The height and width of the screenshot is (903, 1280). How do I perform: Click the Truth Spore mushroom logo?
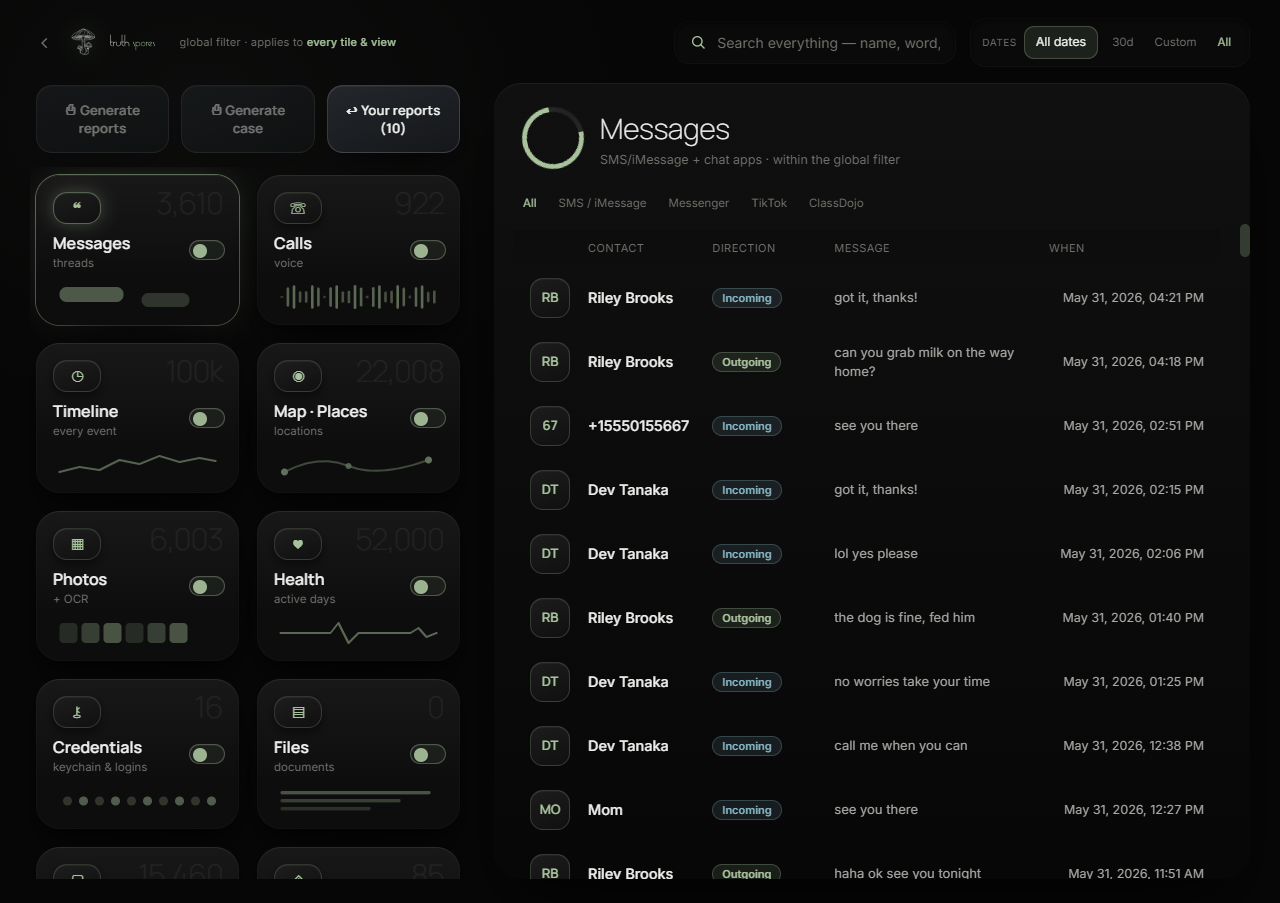[83, 42]
